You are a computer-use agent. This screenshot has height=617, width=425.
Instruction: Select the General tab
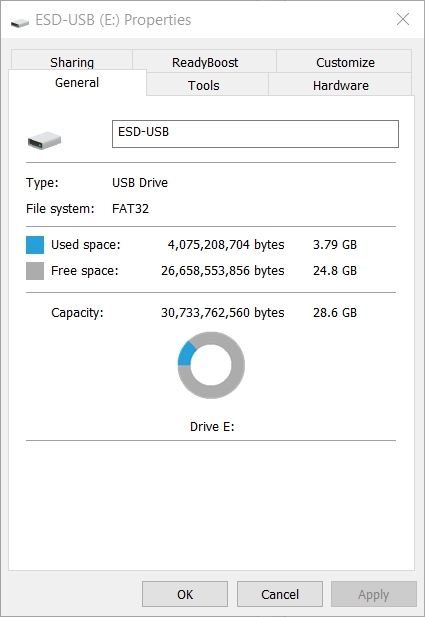(x=77, y=82)
